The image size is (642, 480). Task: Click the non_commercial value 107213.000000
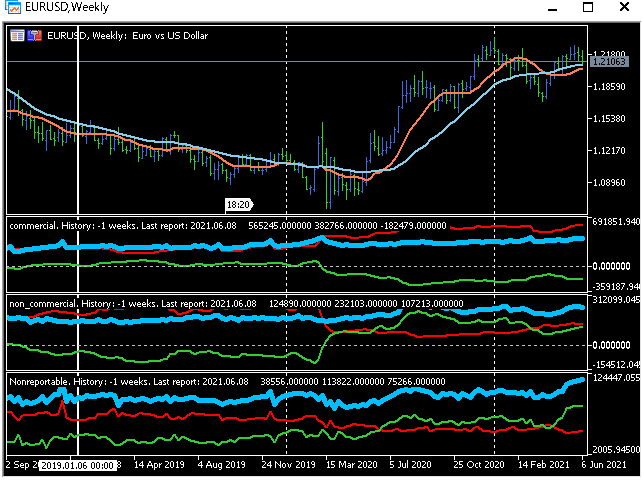coord(432,304)
